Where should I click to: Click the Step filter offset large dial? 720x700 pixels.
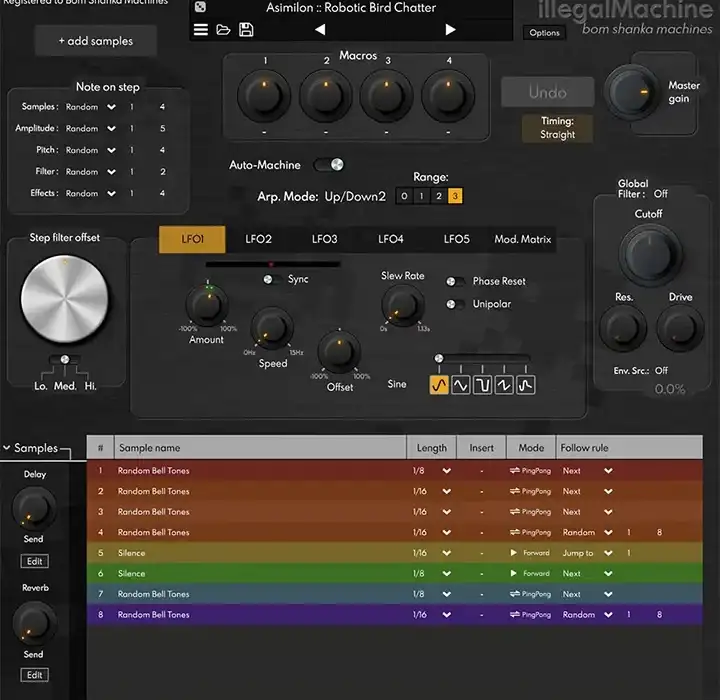click(65, 299)
